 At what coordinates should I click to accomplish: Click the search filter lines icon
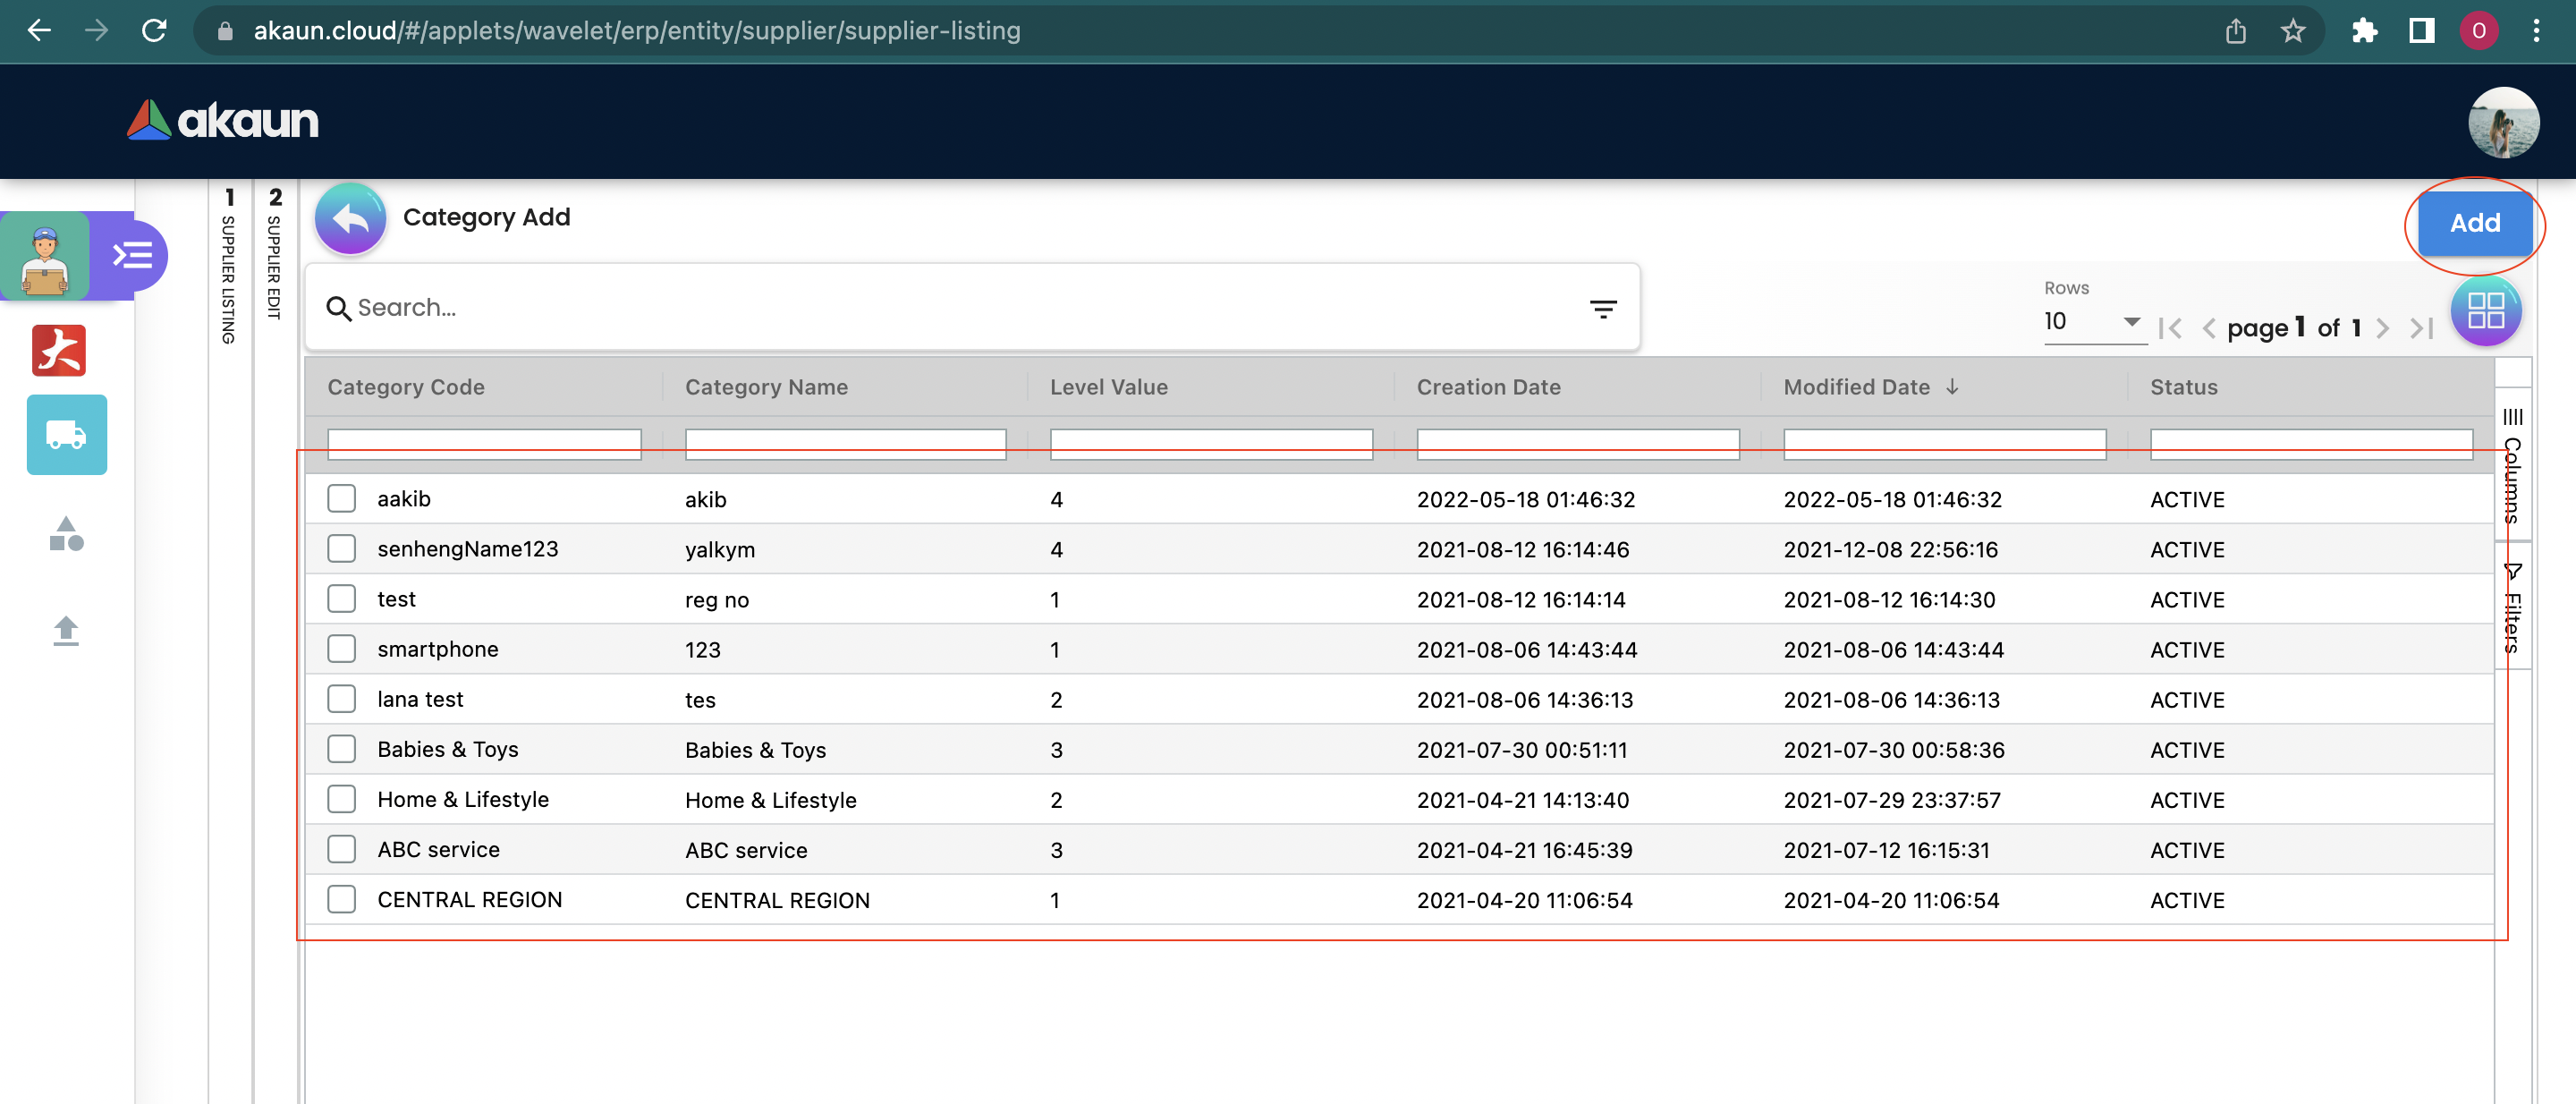(1602, 309)
